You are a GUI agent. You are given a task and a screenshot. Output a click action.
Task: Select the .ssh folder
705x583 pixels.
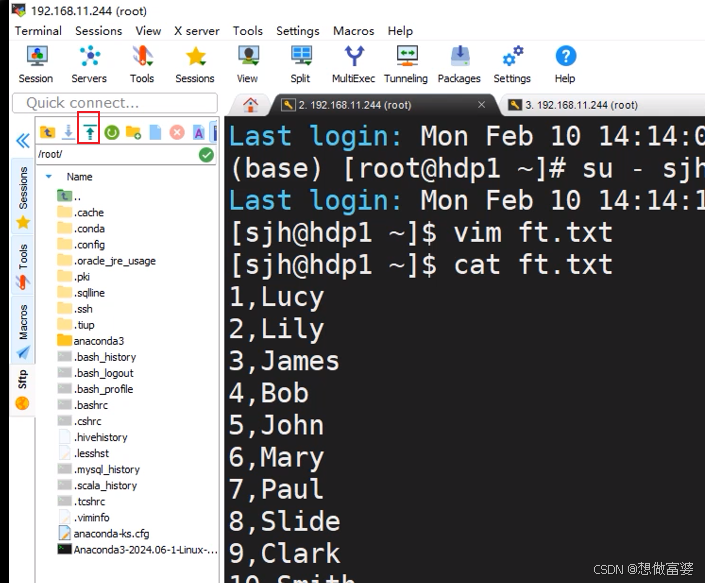coord(75,309)
